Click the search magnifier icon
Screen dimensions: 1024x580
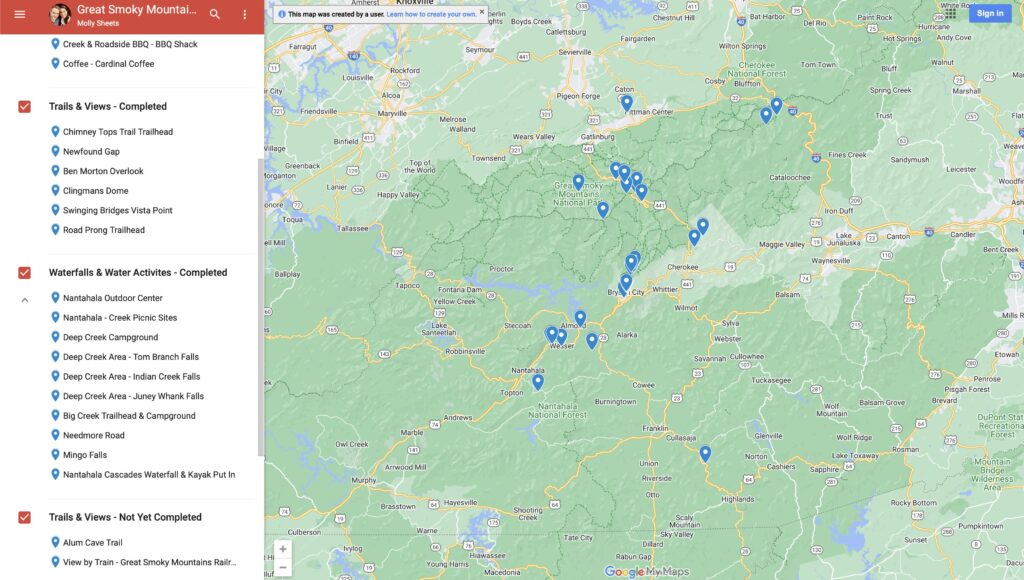[x=215, y=14]
